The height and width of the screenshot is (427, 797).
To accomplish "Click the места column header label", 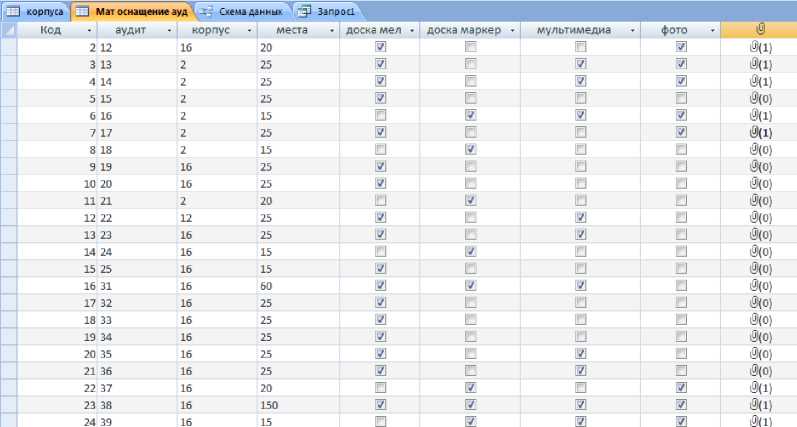I will click(x=292, y=30).
